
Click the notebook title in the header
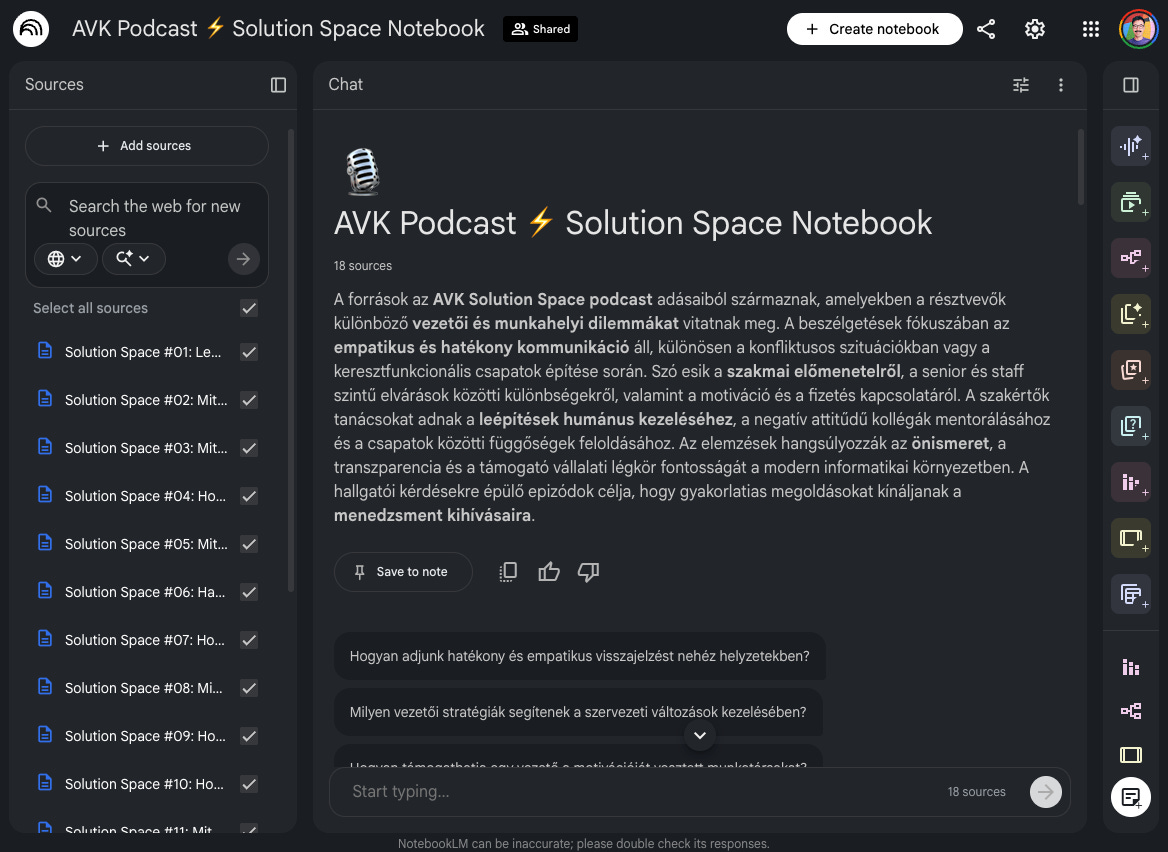coord(278,29)
